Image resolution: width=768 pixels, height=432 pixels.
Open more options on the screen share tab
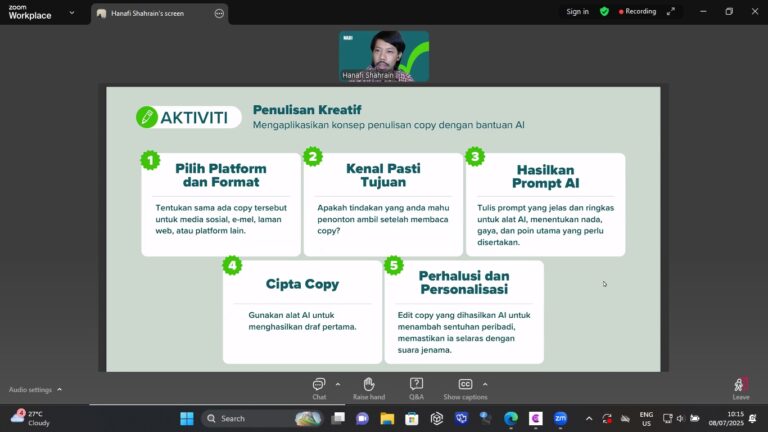(x=218, y=14)
